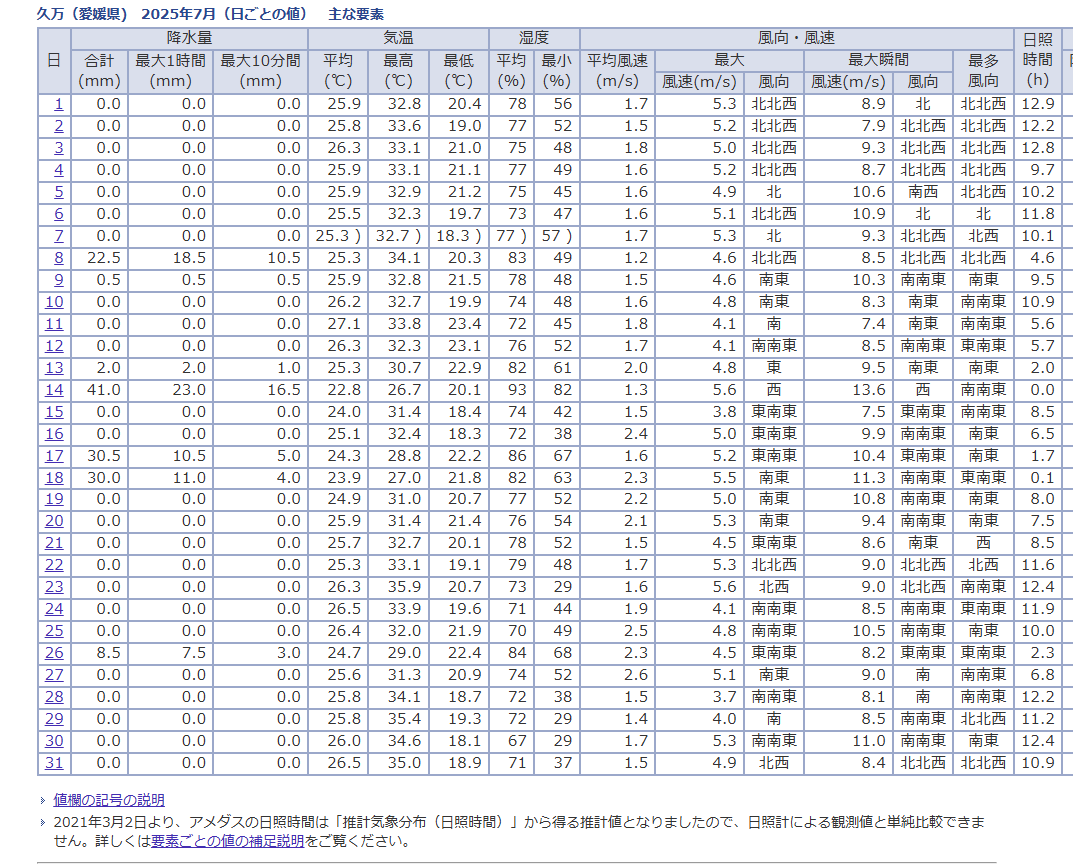Viewport: 1073px width, 865px height.
Task: Select the day 19 link
Action: (54, 499)
